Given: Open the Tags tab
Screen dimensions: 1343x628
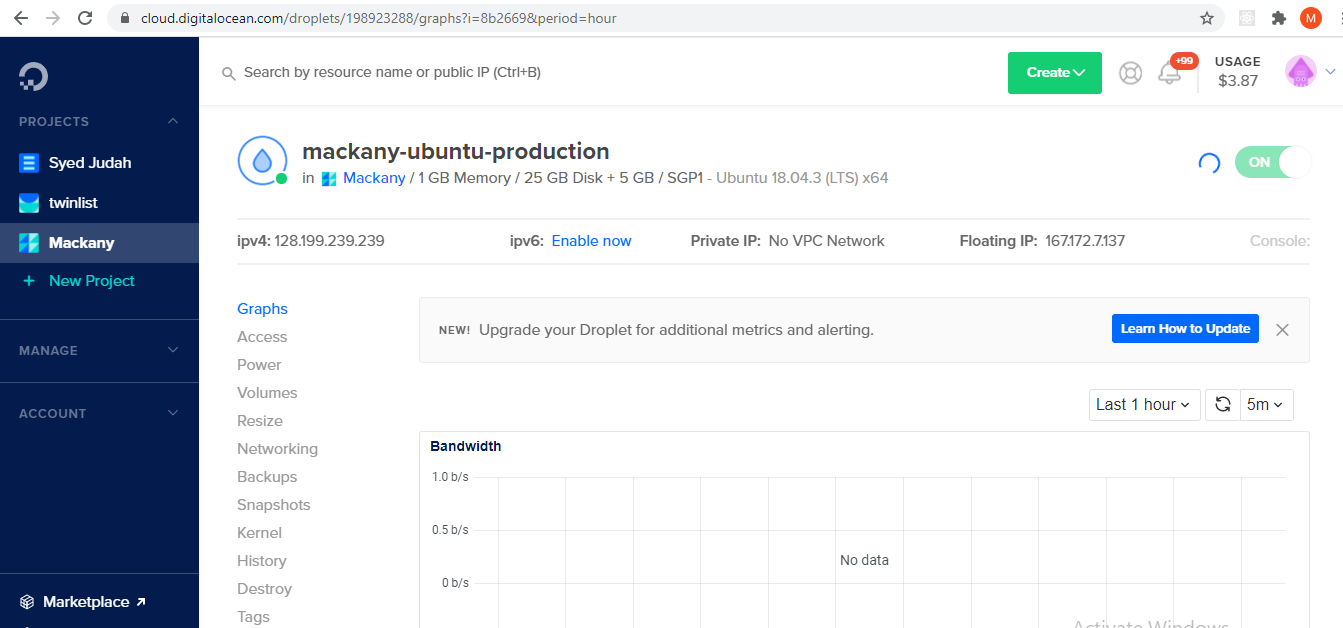Looking at the screenshot, I should coord(253,617).
